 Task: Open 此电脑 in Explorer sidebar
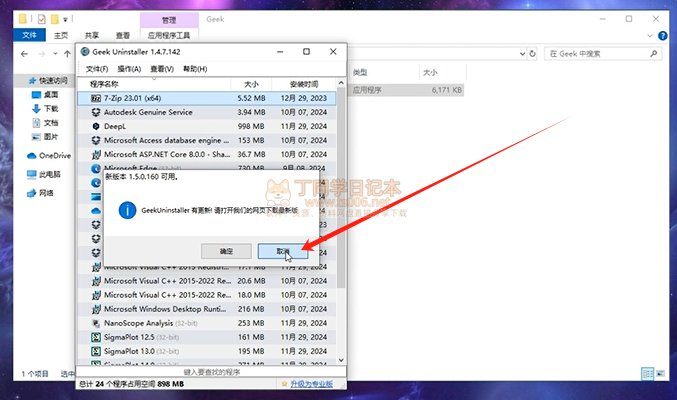[44, 175]
